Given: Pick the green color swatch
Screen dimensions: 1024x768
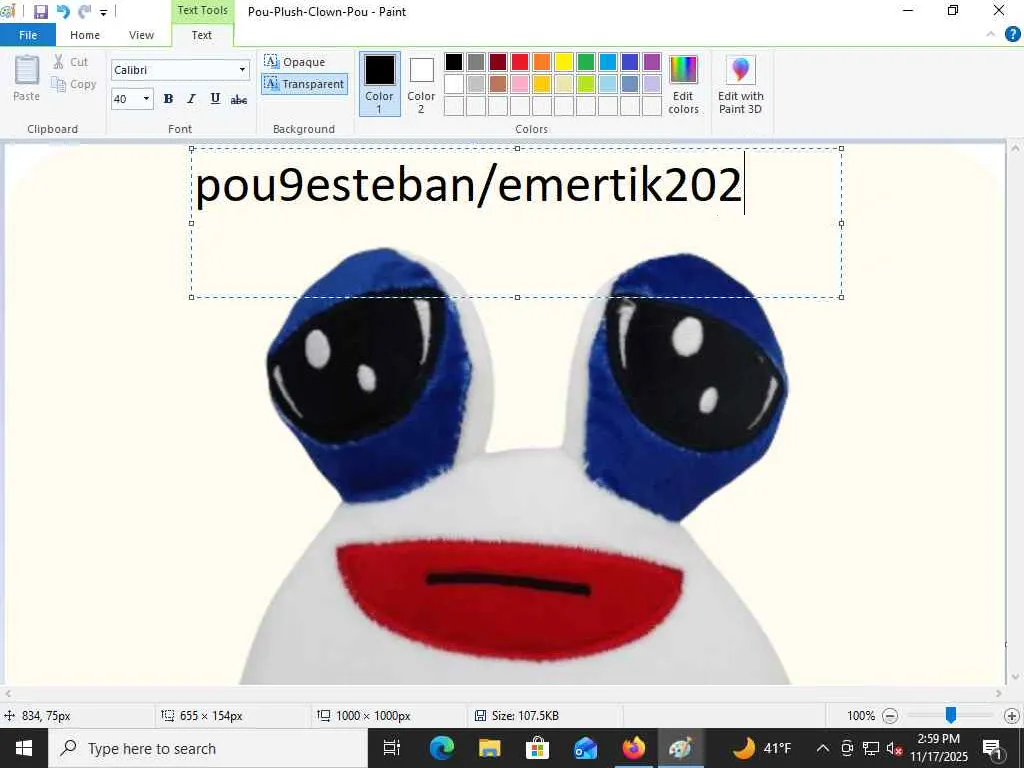Looking at the screenshot, I should pyautogui.click(x=586, y=62).
